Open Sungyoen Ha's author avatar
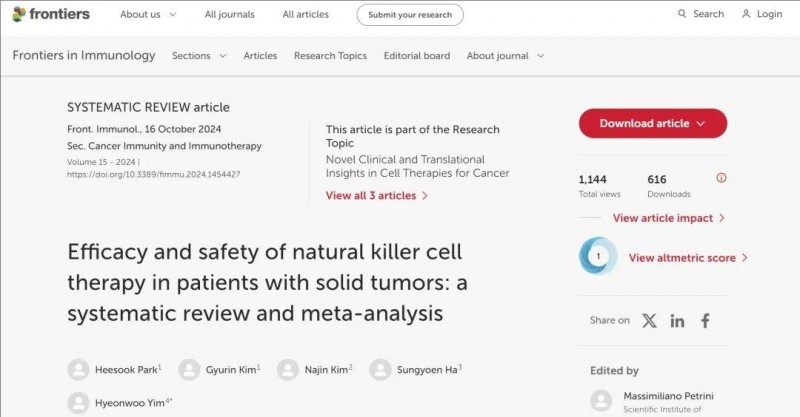This screenshot has width=800, height=417. pyautogui.click(x=380, y=370)
